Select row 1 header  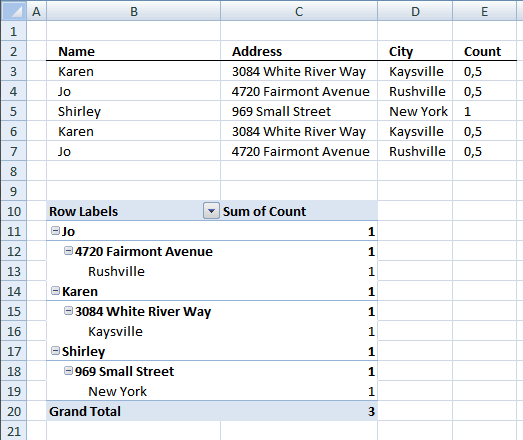(13, 31)
